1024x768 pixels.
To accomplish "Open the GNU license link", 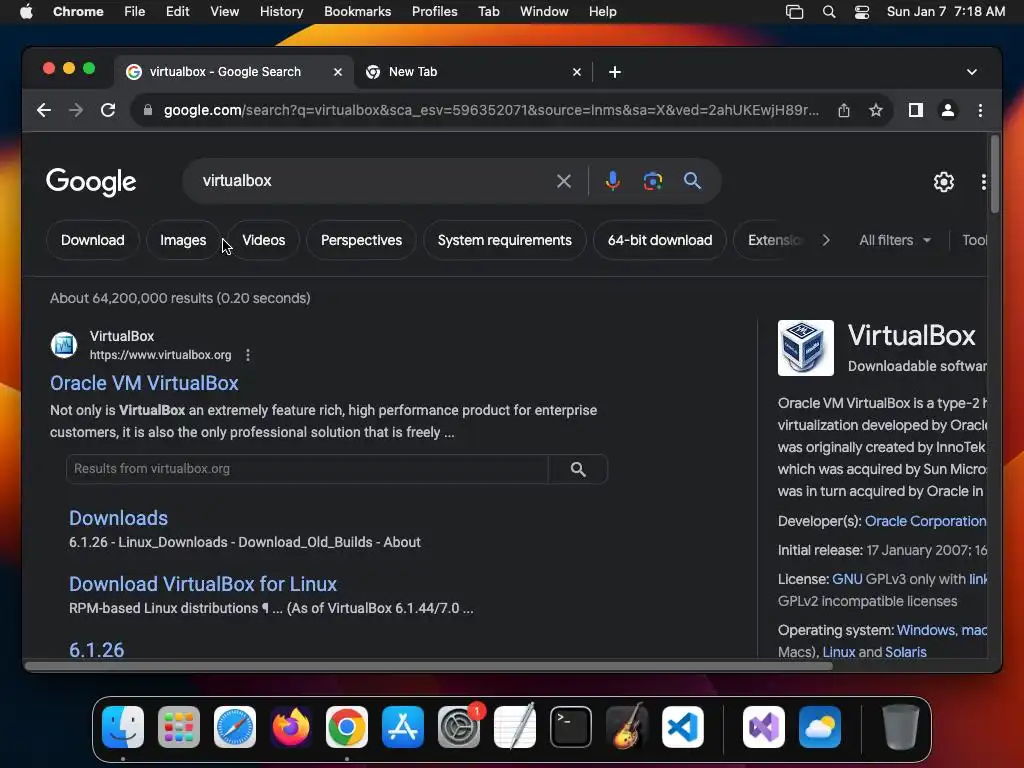I will pyautogui.click(x=847, y=579).
